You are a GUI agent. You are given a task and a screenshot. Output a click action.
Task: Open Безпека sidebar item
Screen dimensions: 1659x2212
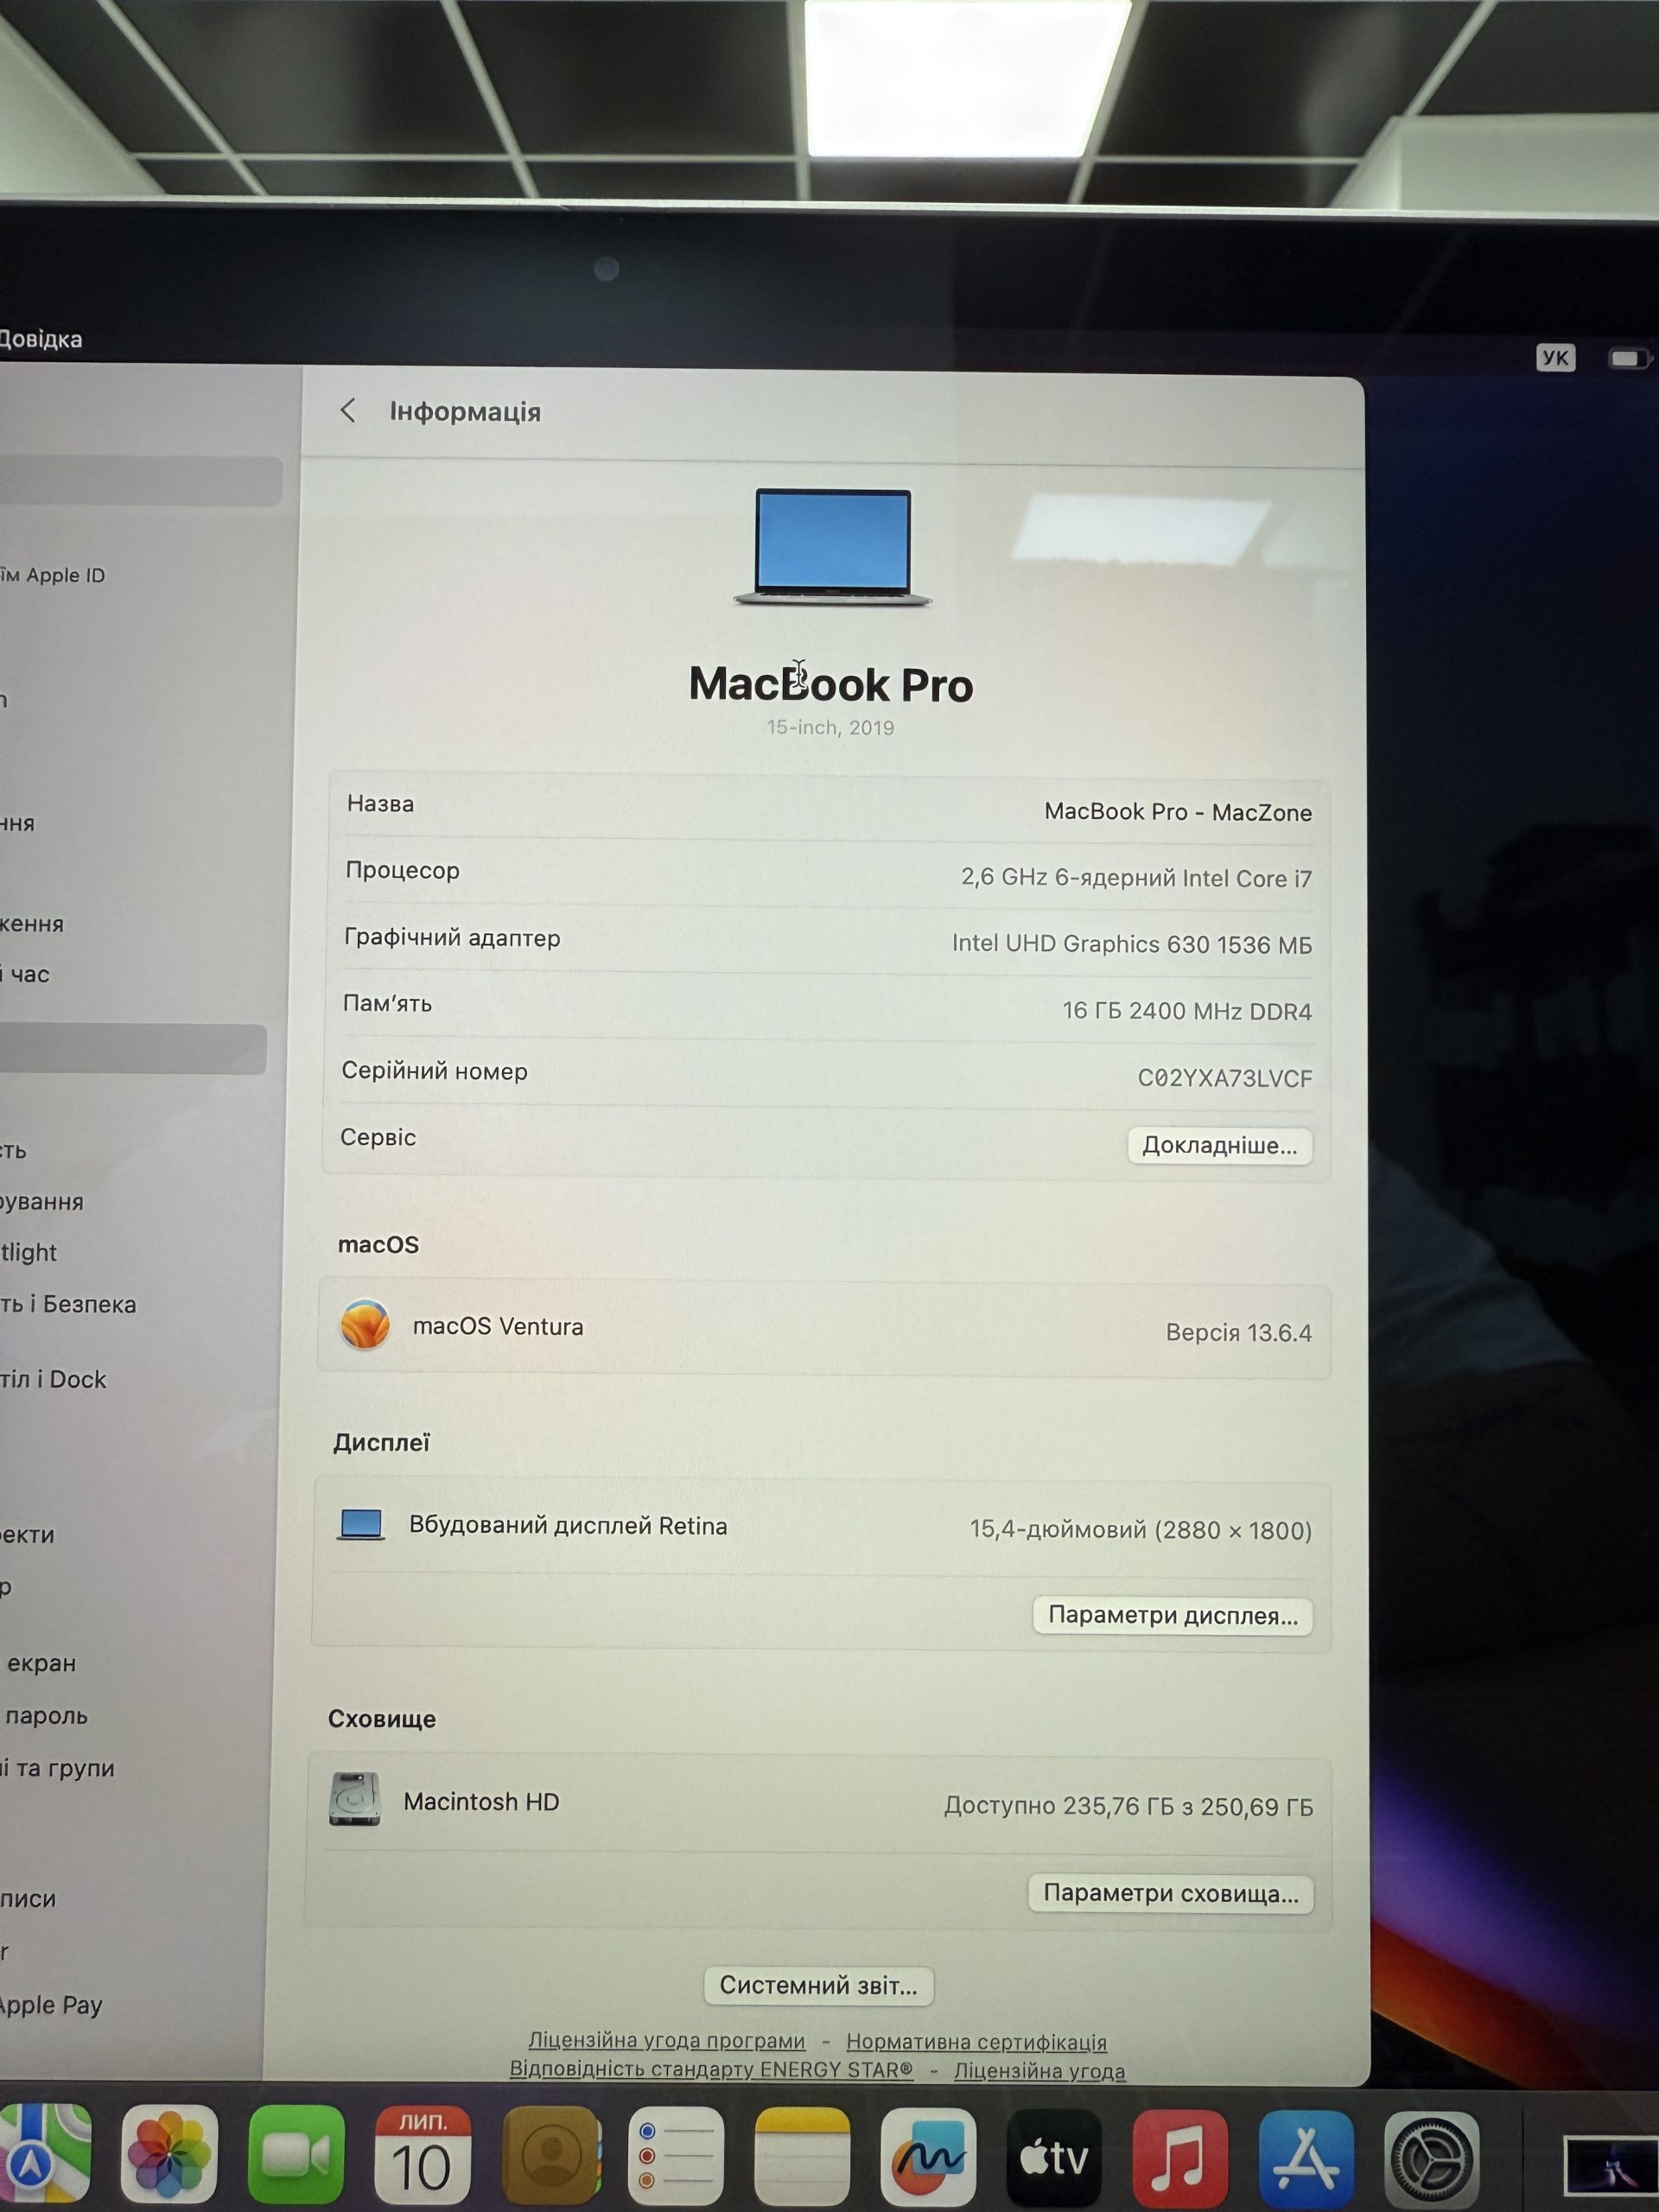(x=68, y=1304)
